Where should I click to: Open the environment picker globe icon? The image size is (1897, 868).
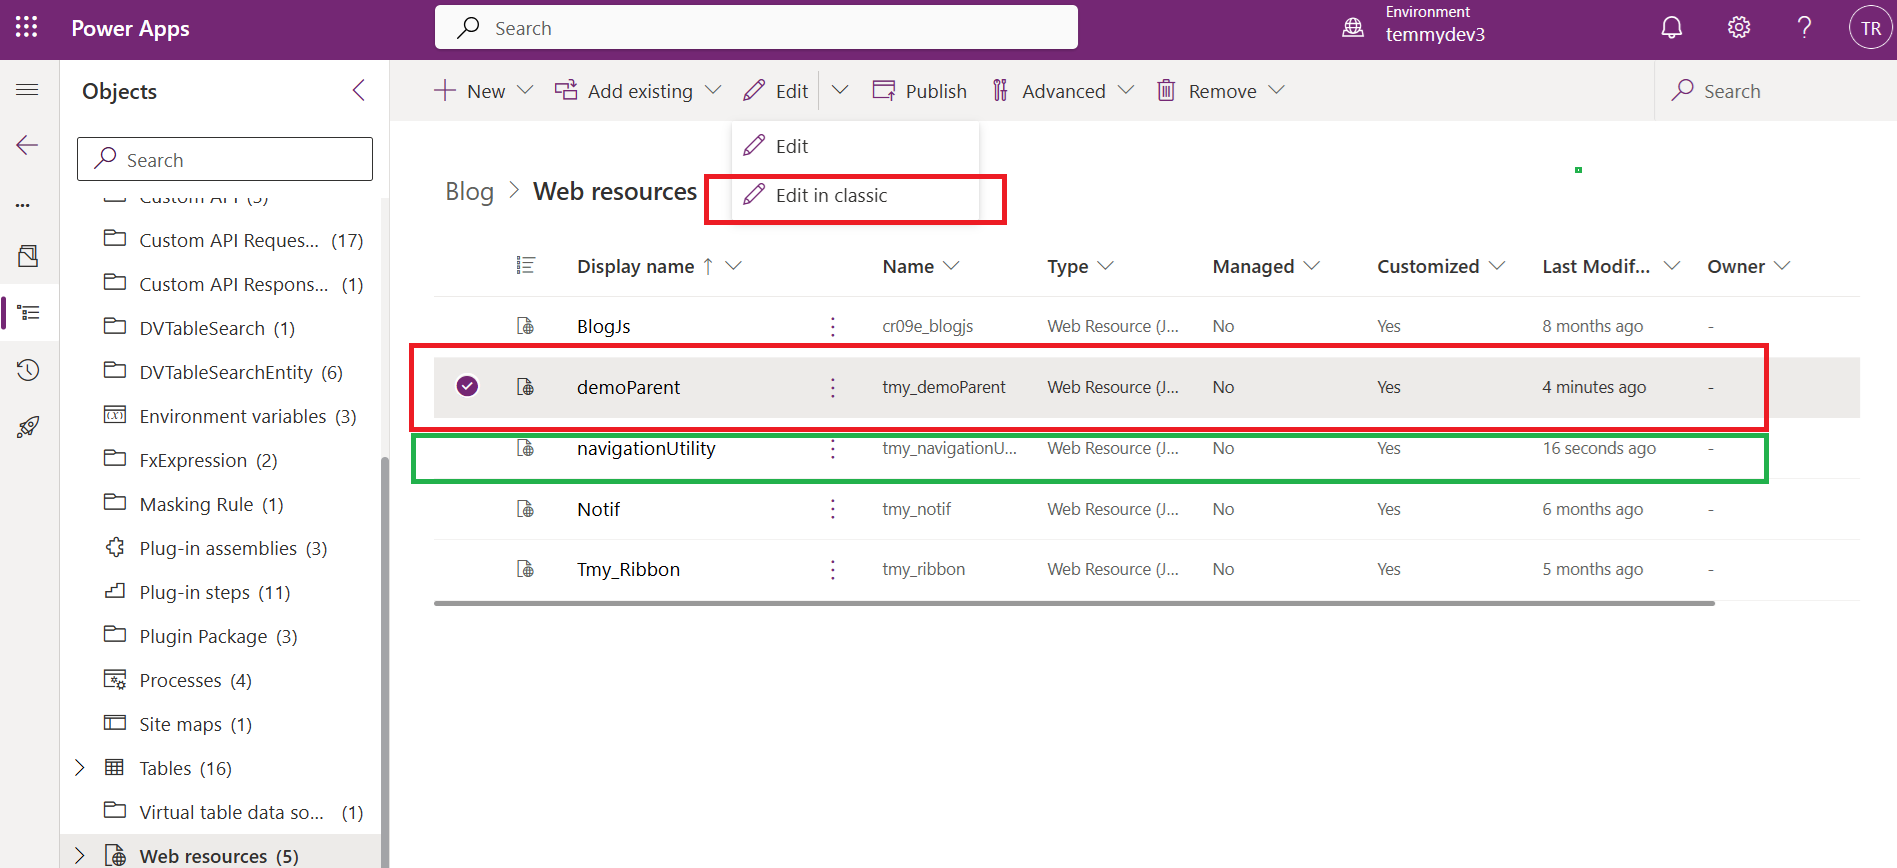[x=1353, y=28]
